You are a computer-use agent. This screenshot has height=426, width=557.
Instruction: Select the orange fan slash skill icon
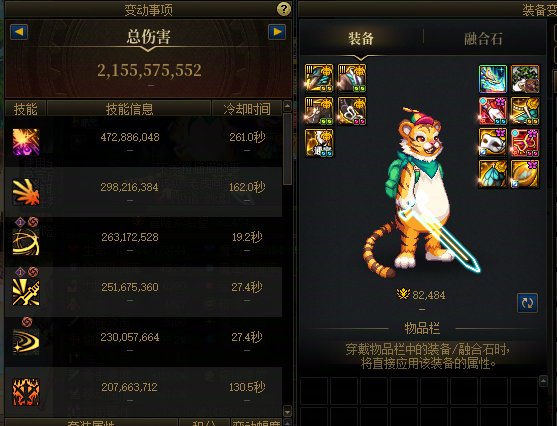(26, 192)
